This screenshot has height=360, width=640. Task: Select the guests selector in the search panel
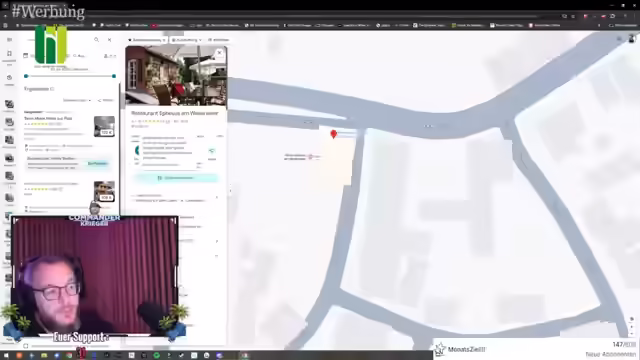point(109,56)
